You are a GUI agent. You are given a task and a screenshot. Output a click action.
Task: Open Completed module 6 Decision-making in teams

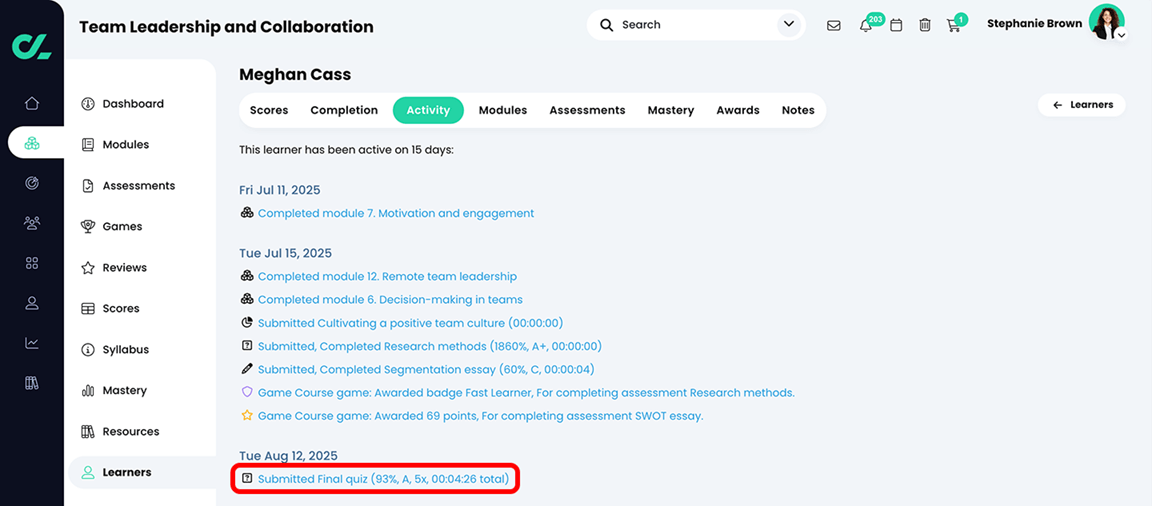(x=390, y=300)
